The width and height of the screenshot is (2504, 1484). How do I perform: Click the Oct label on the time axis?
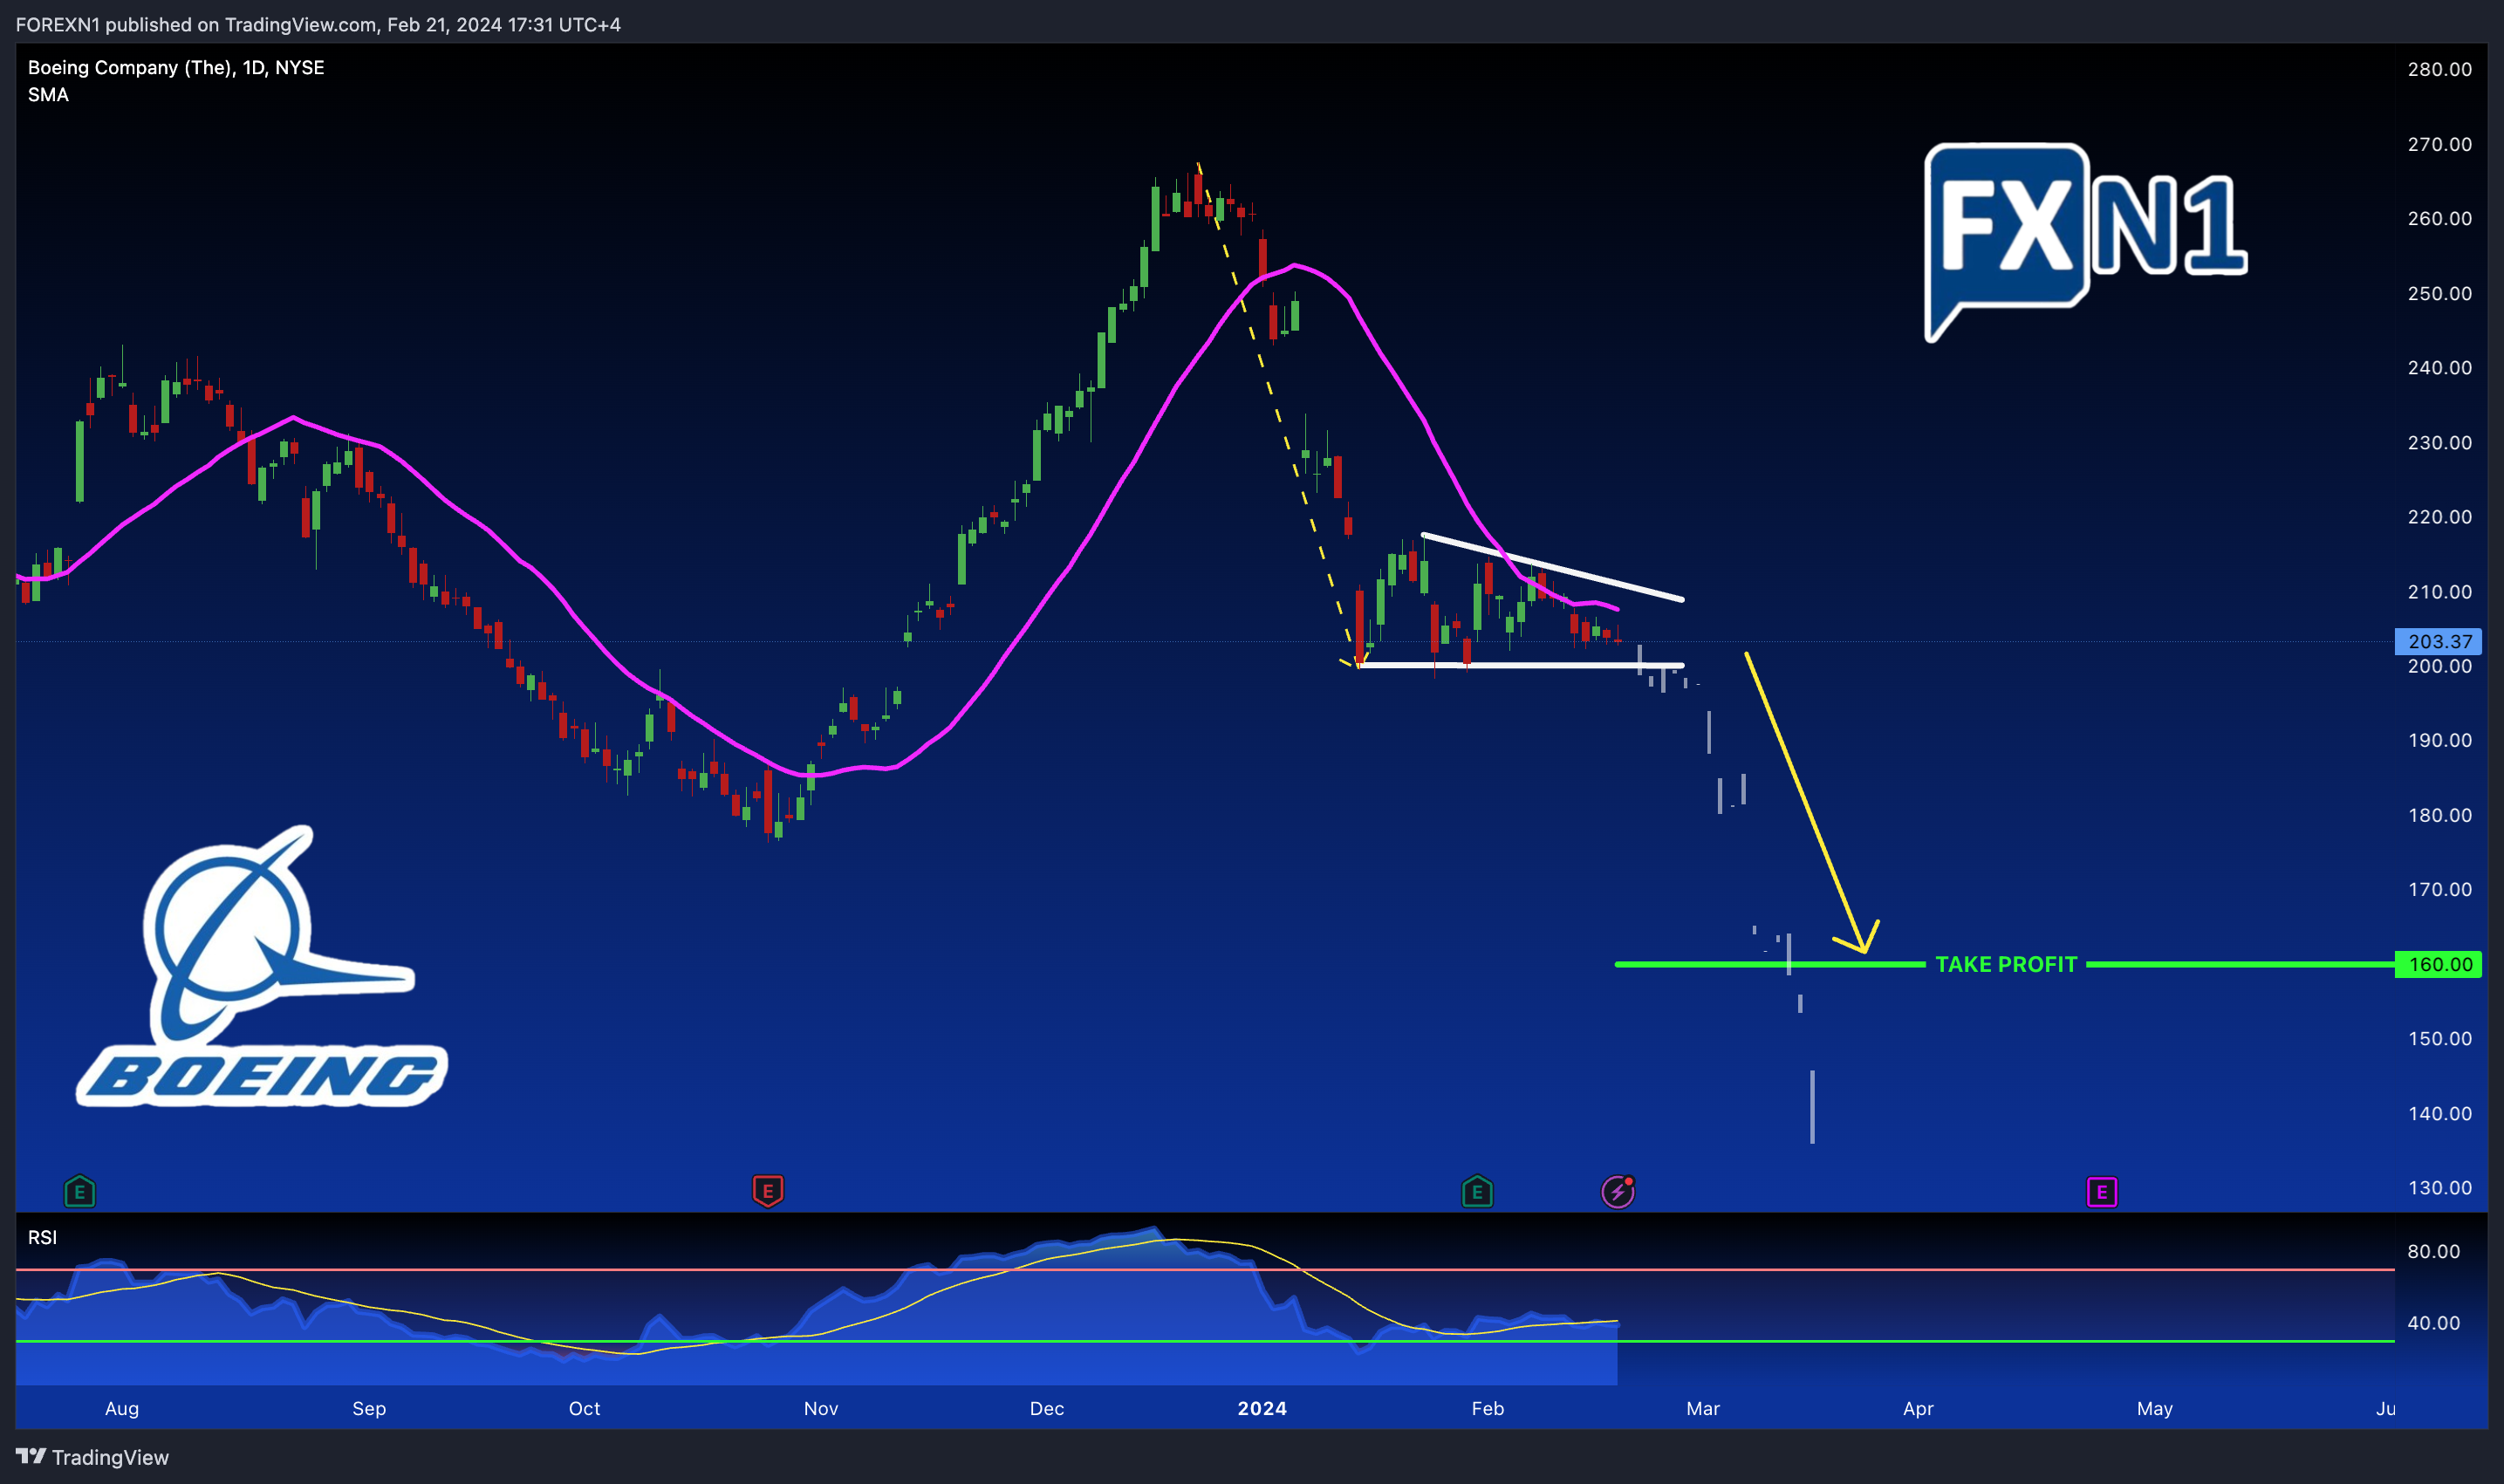coord(584,1408)
